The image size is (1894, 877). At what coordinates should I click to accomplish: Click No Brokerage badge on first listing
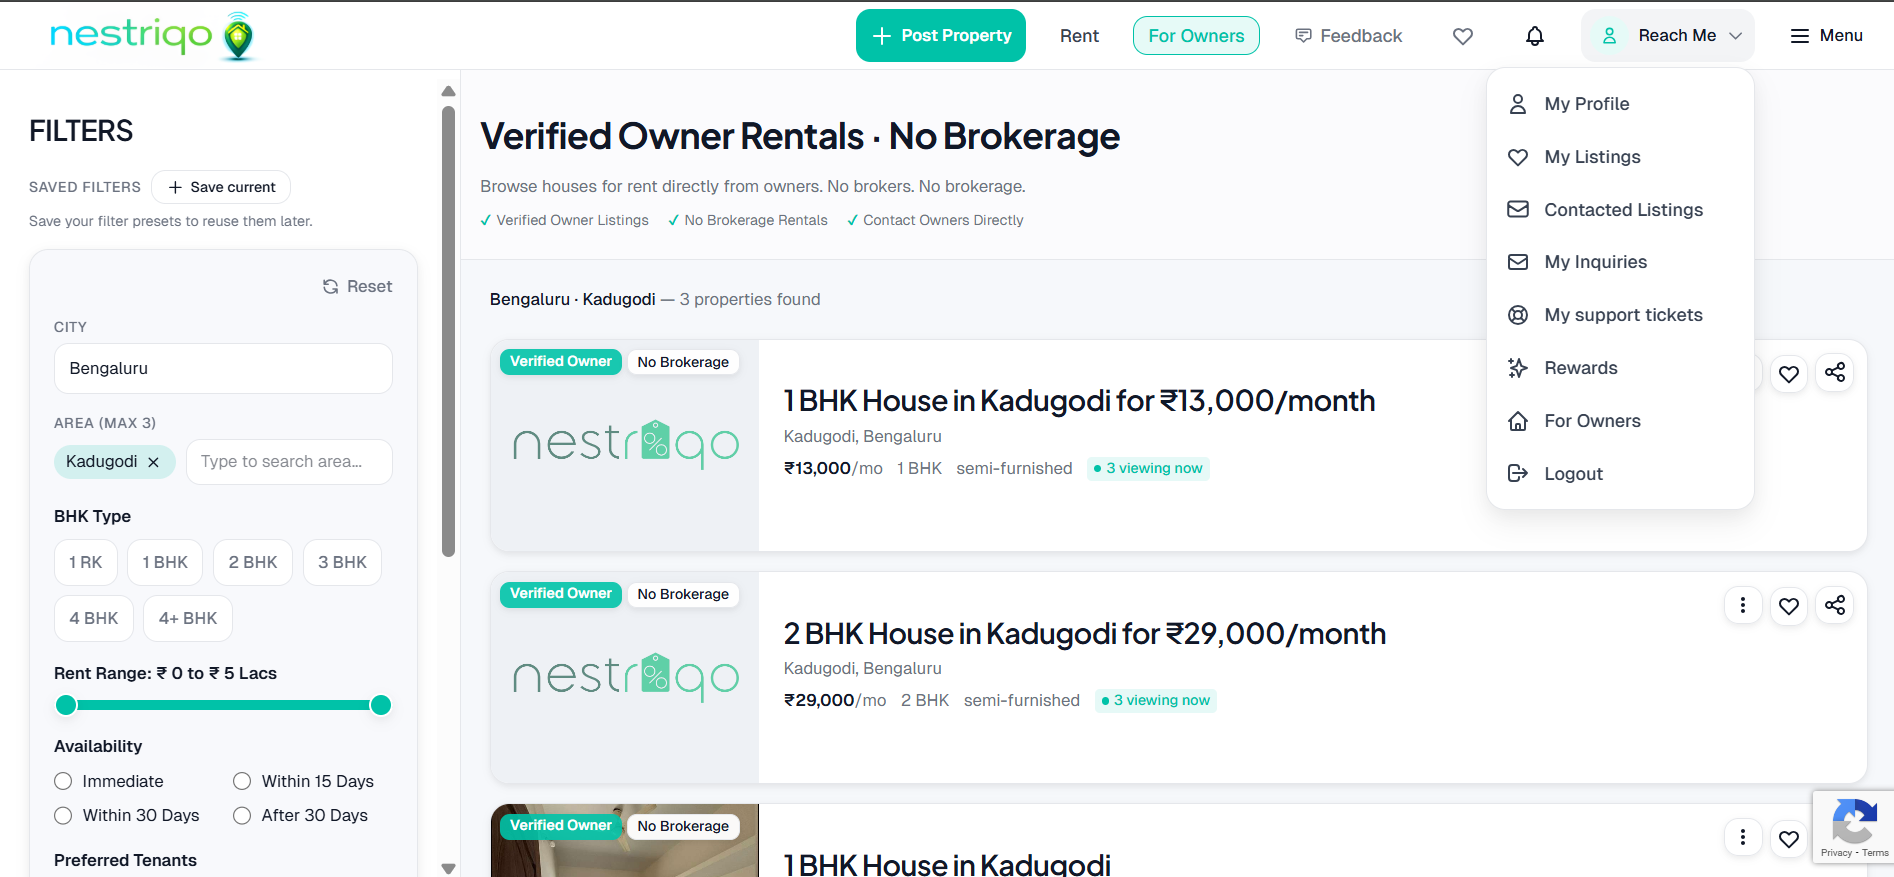(x=683, y=362)
